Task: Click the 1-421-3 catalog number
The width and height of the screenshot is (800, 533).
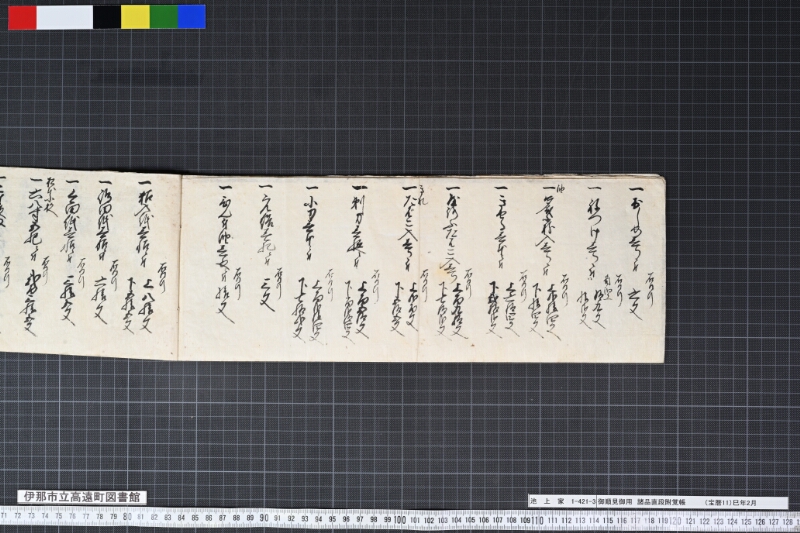Action: (x=584, y=502)
